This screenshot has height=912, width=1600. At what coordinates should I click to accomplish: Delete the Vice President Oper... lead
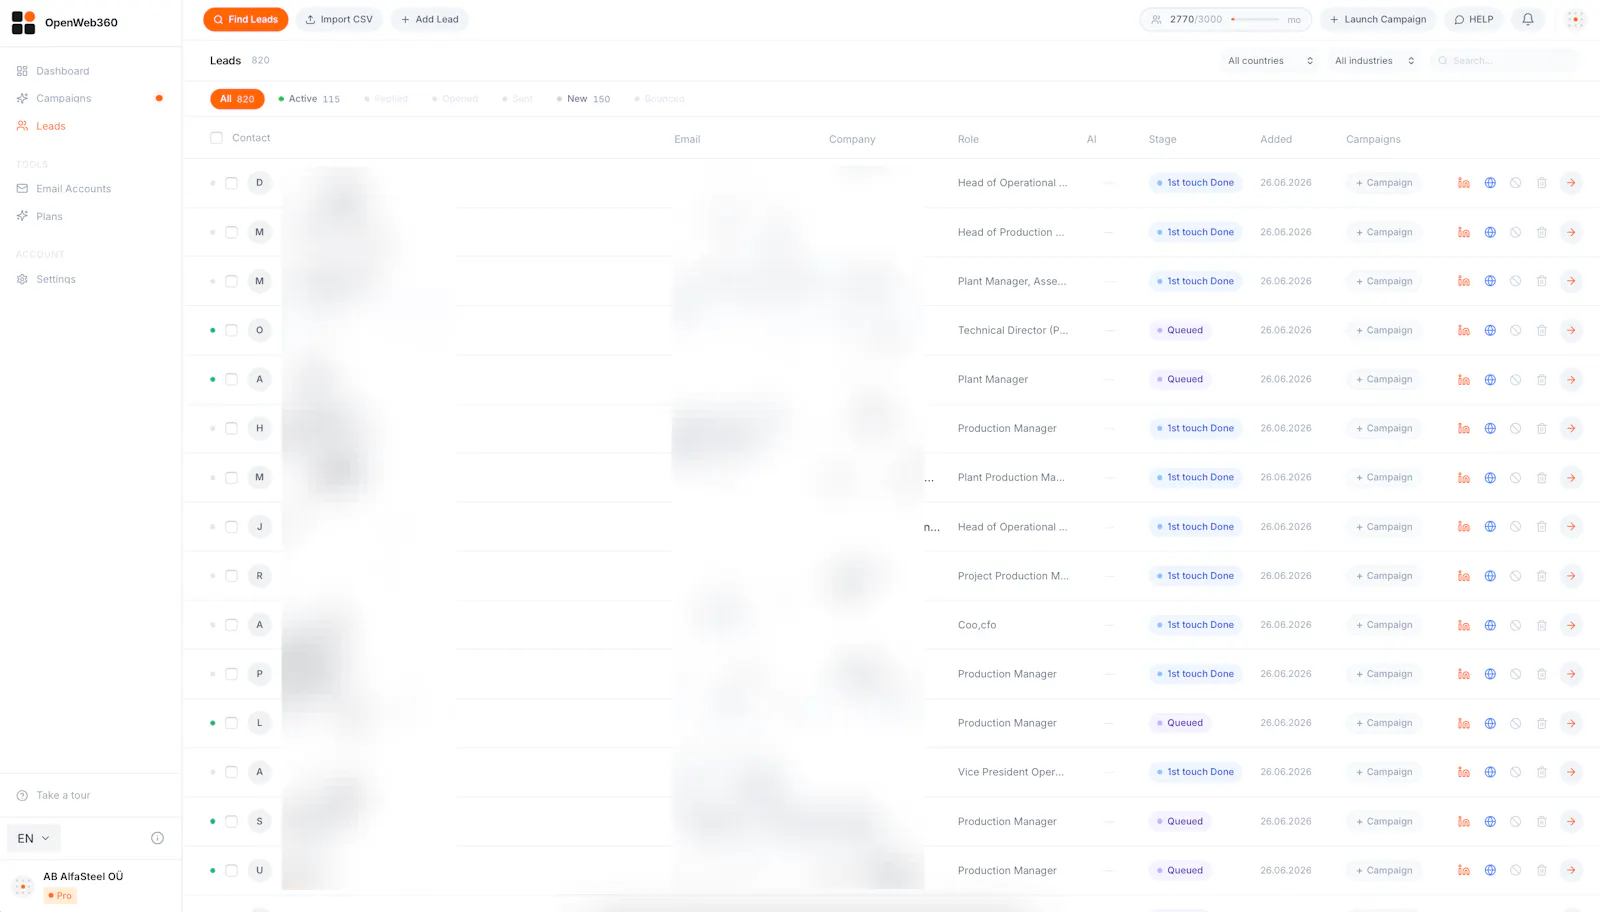(1542, 772)
